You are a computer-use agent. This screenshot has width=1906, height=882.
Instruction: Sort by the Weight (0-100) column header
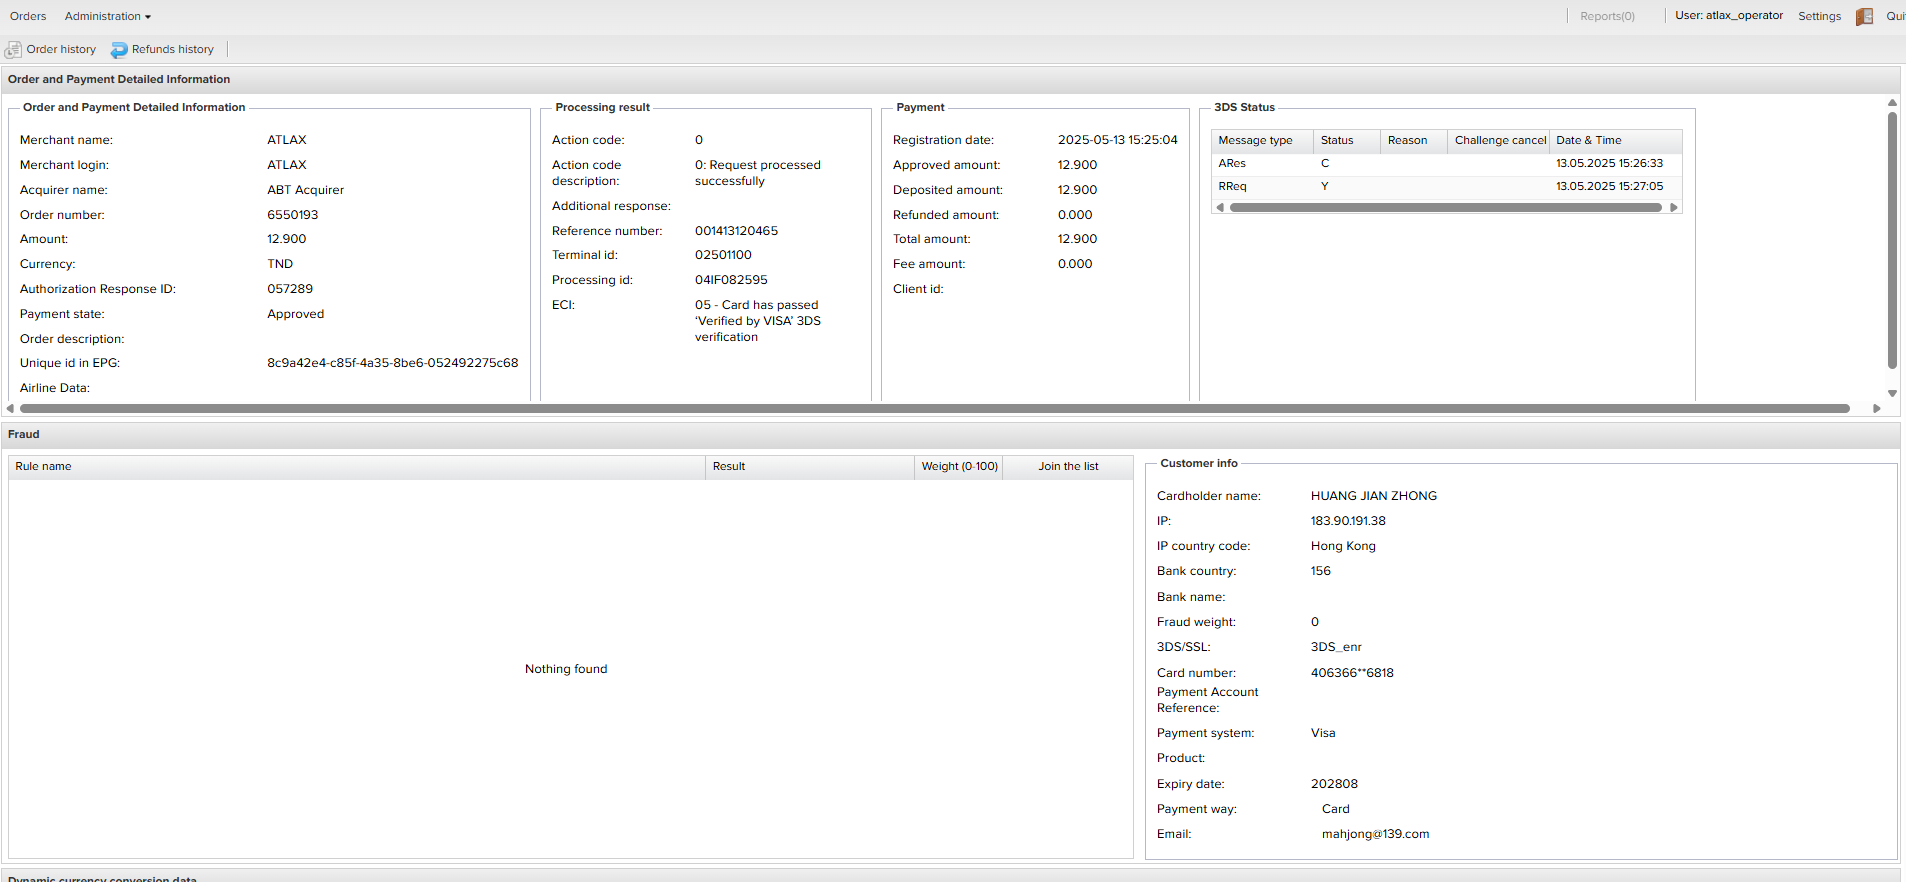(x=959, y=467)
